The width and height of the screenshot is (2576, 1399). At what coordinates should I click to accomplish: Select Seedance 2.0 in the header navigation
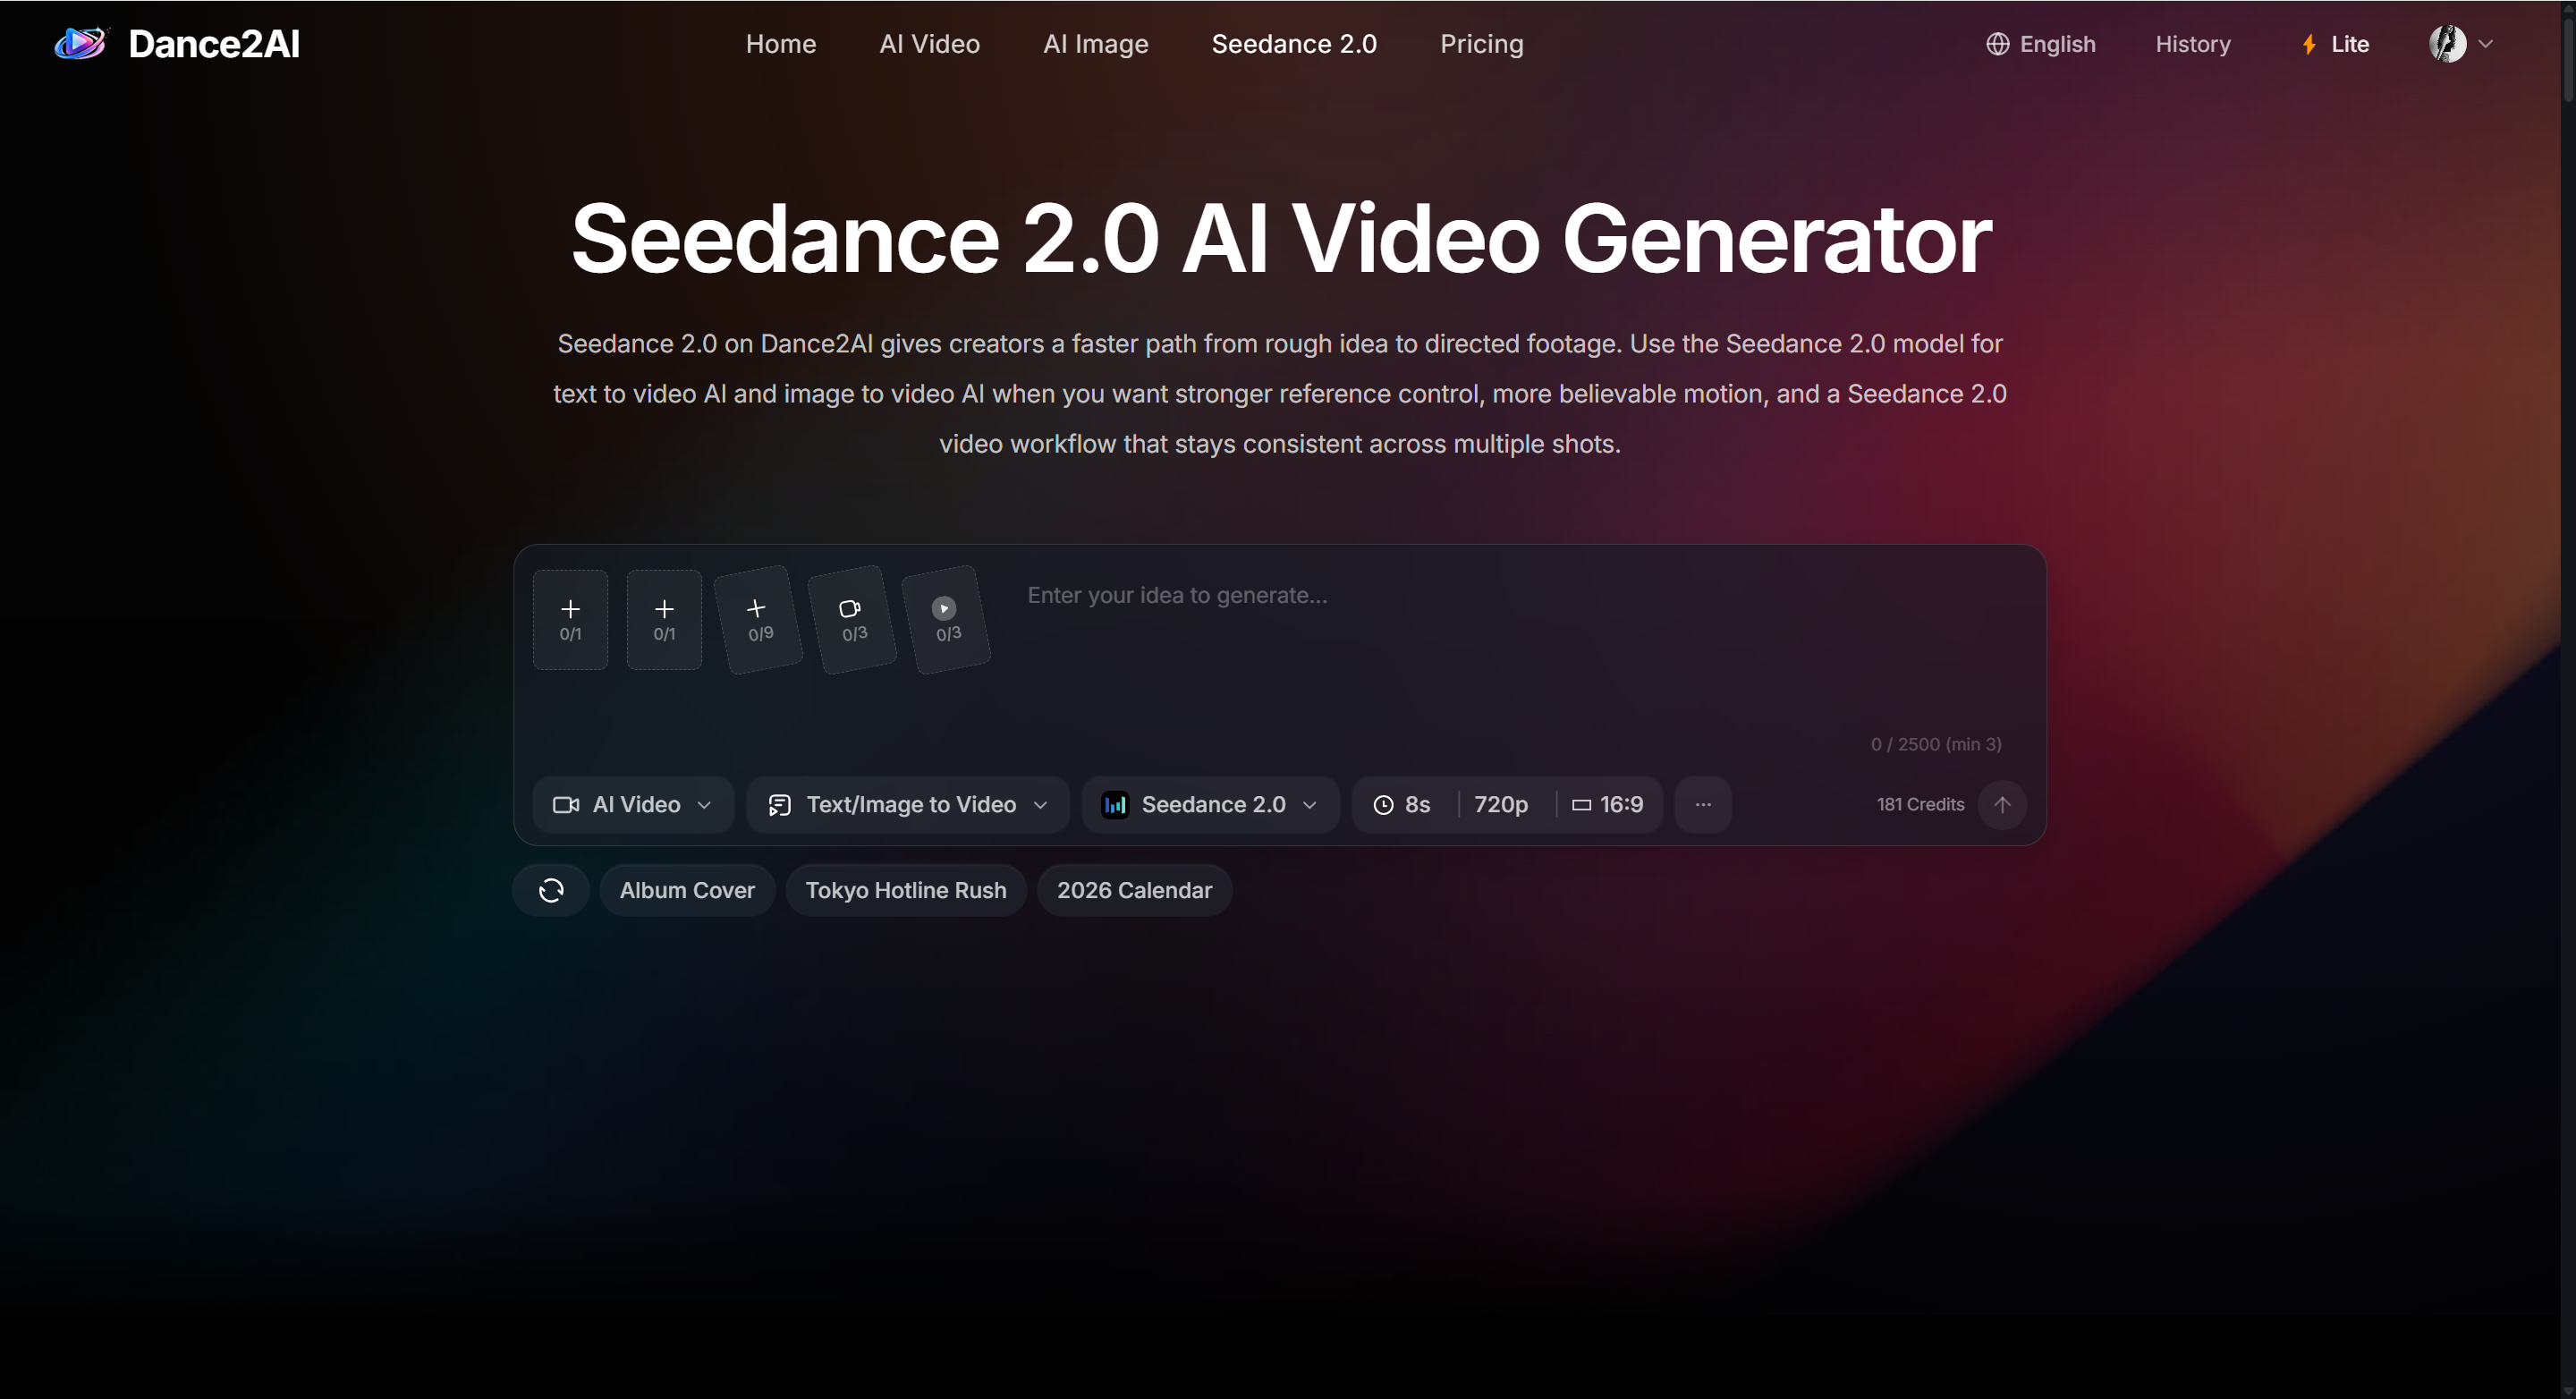click(1294, 44)
